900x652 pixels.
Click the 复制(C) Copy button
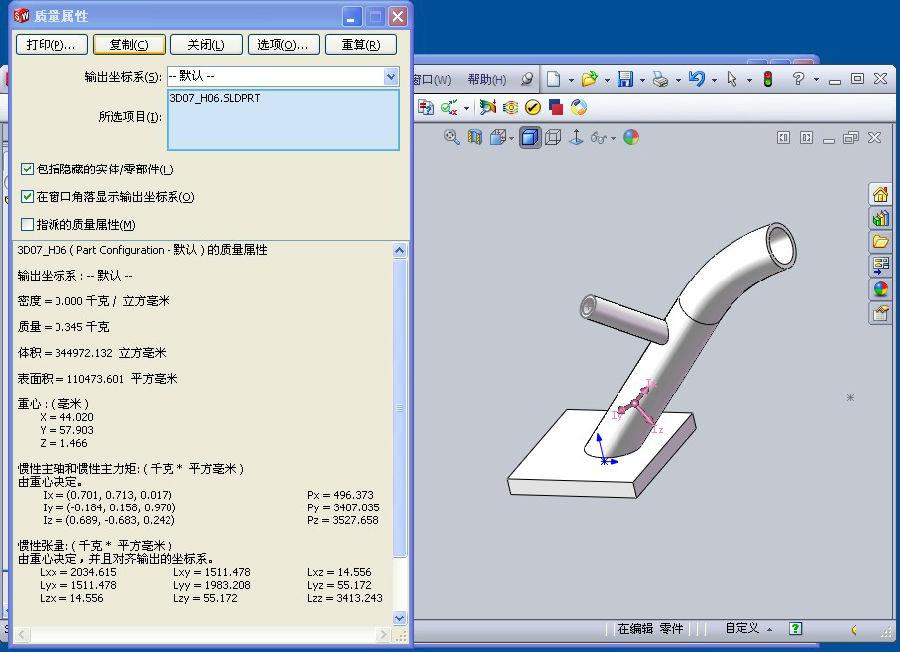pyautogui.click(x=129, y=45)
